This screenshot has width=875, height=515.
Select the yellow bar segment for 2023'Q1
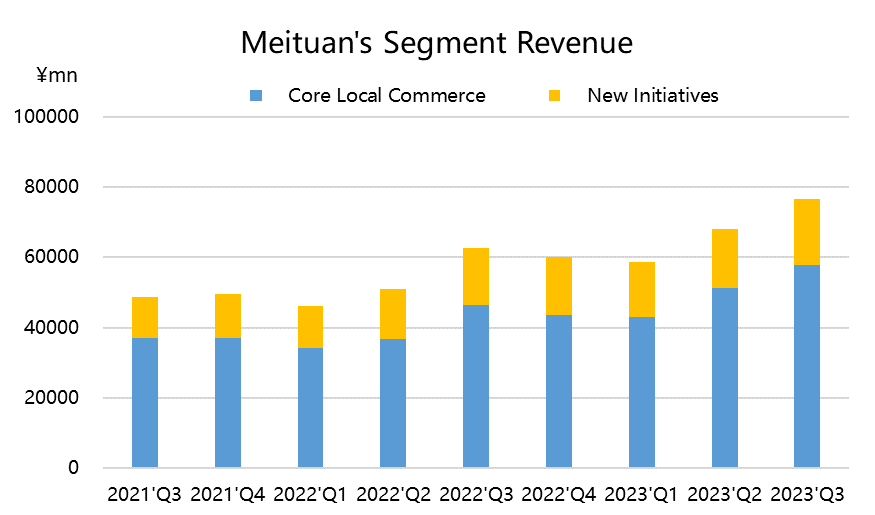tap(642, 290)
